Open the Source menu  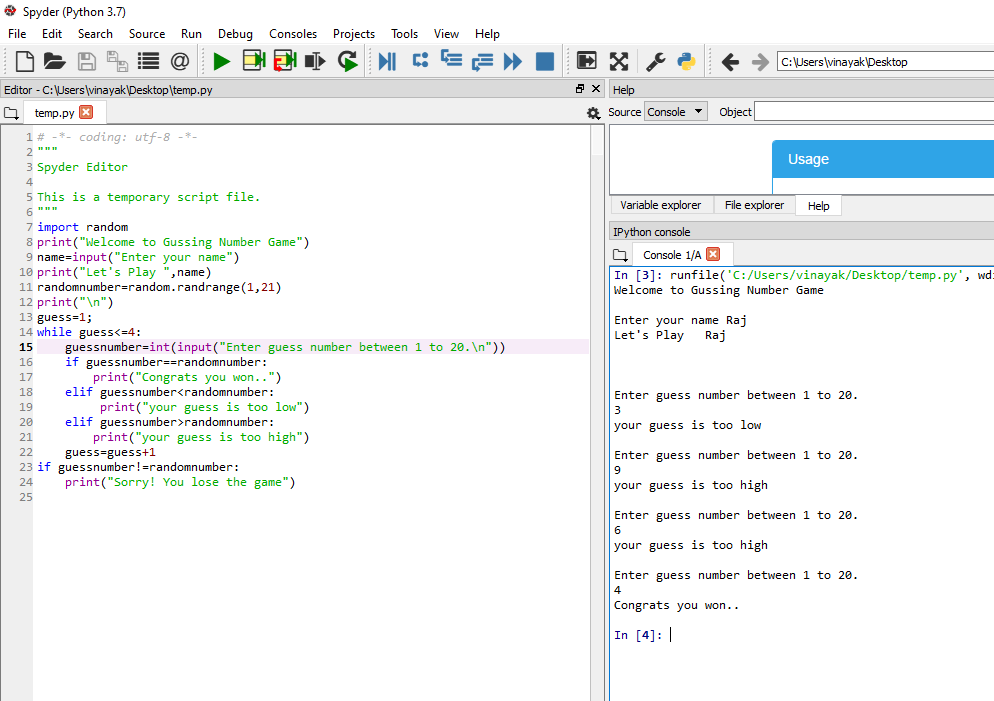147,34
